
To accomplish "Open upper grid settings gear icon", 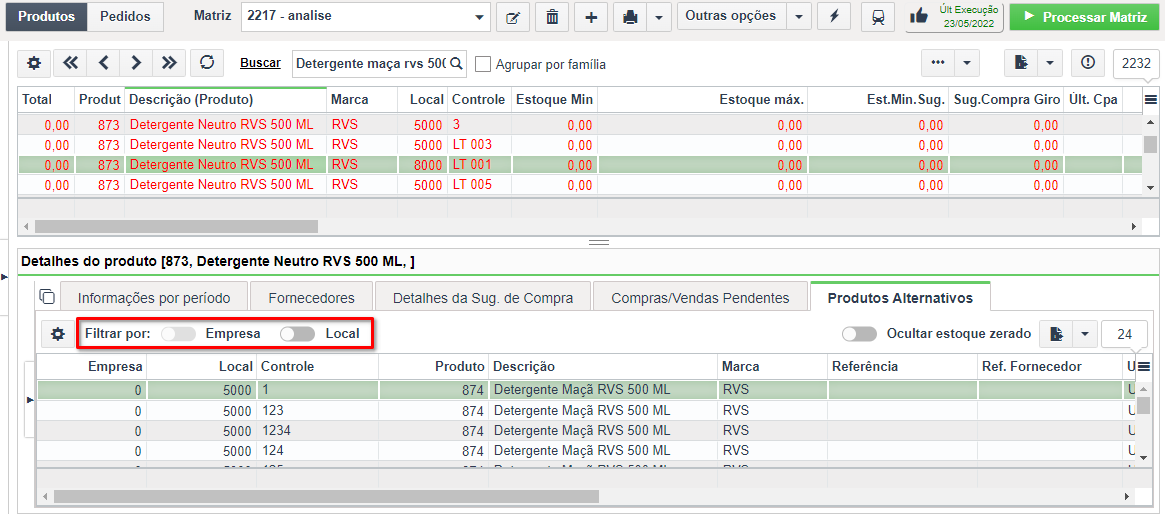I will click(x=34, y=64).
